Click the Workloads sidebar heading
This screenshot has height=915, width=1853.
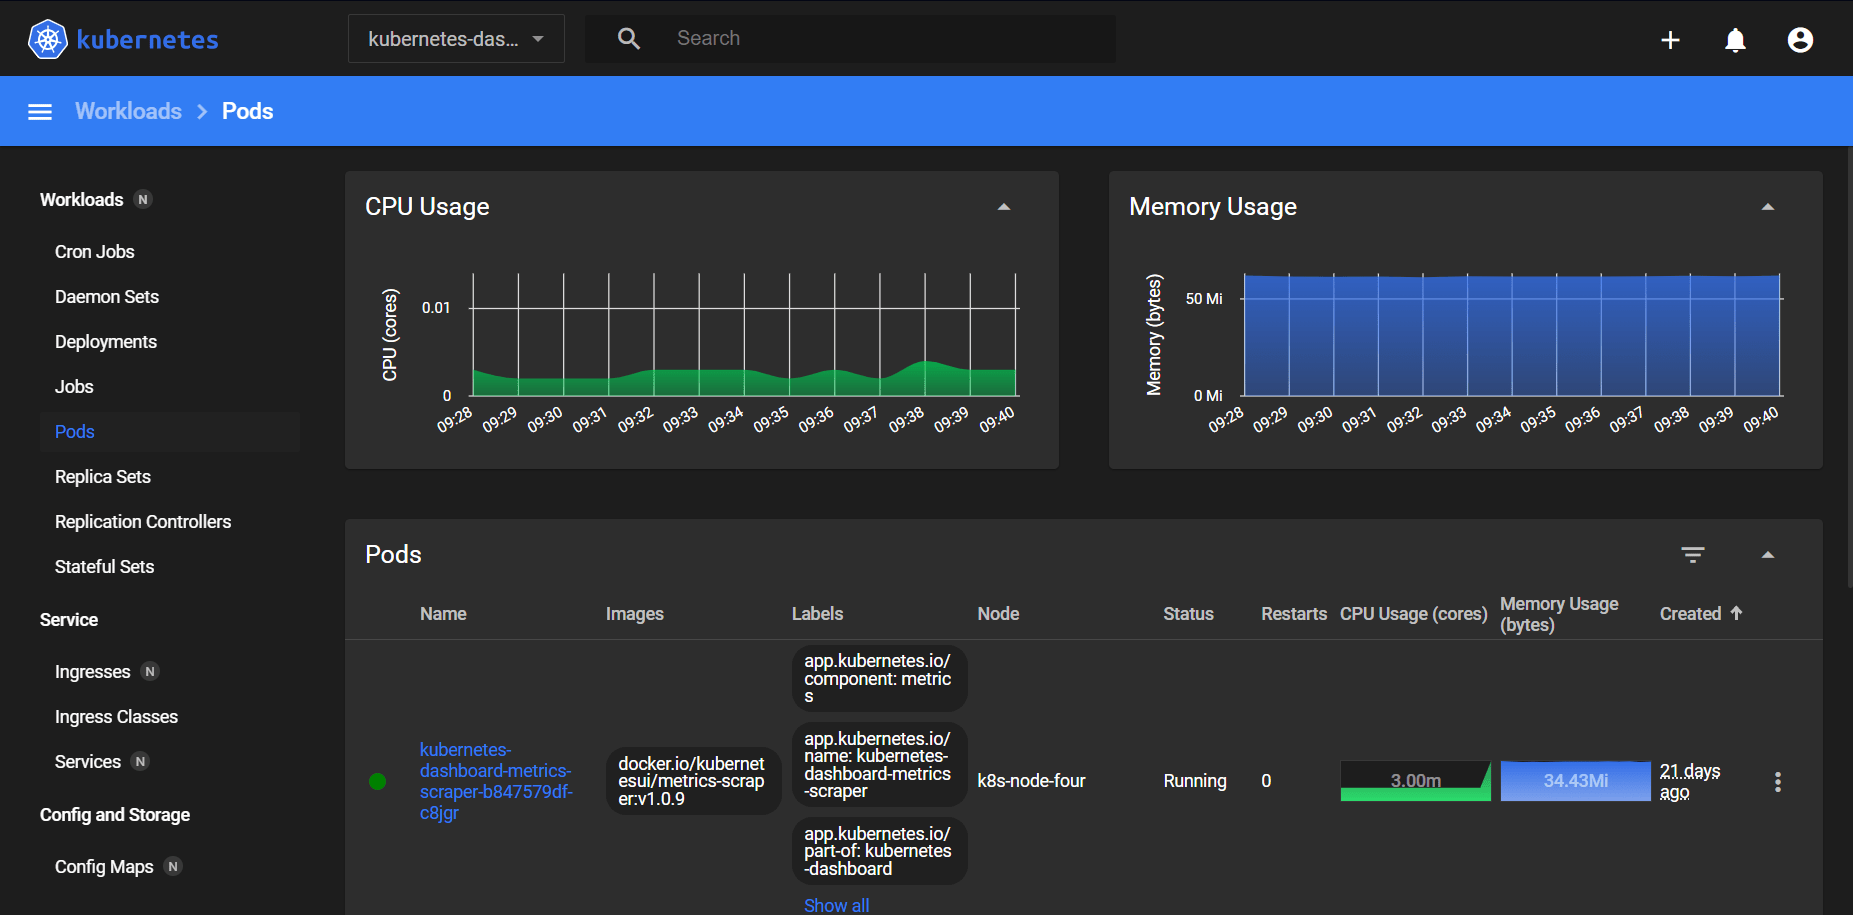click(x=82, y=200)
